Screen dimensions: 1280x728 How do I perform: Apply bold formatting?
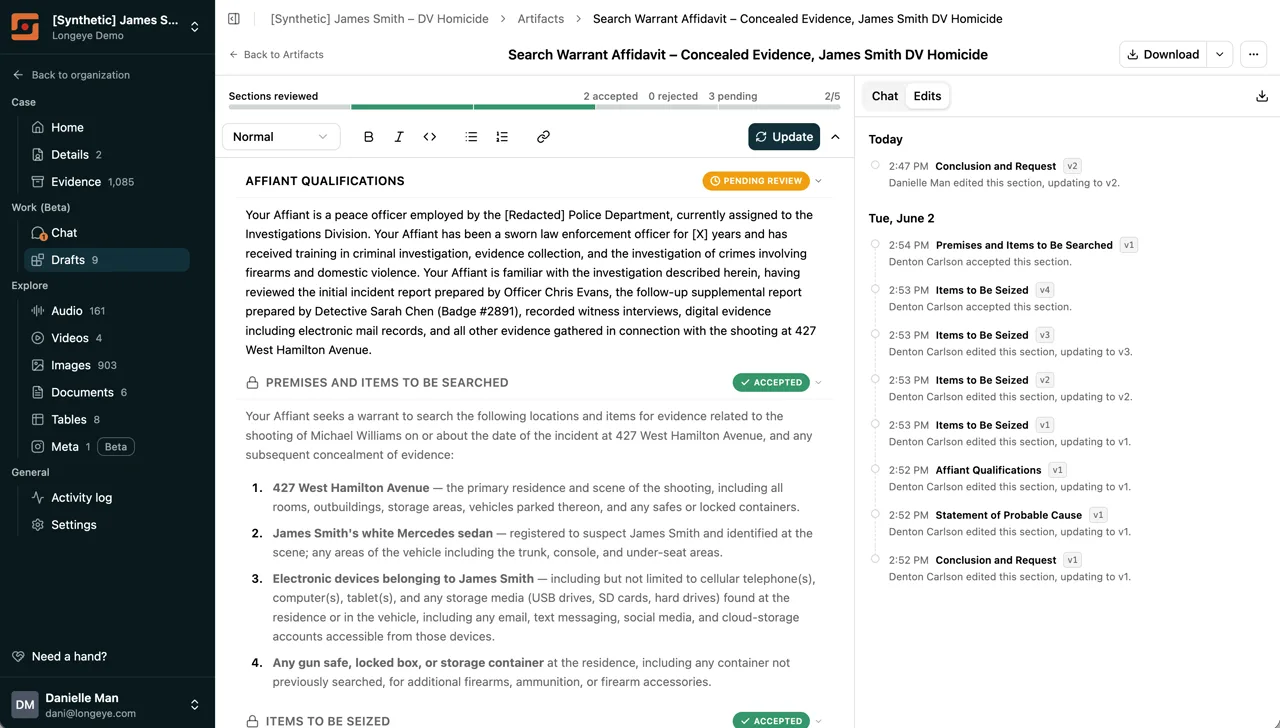pyautogui.click(x=368, y=137)
